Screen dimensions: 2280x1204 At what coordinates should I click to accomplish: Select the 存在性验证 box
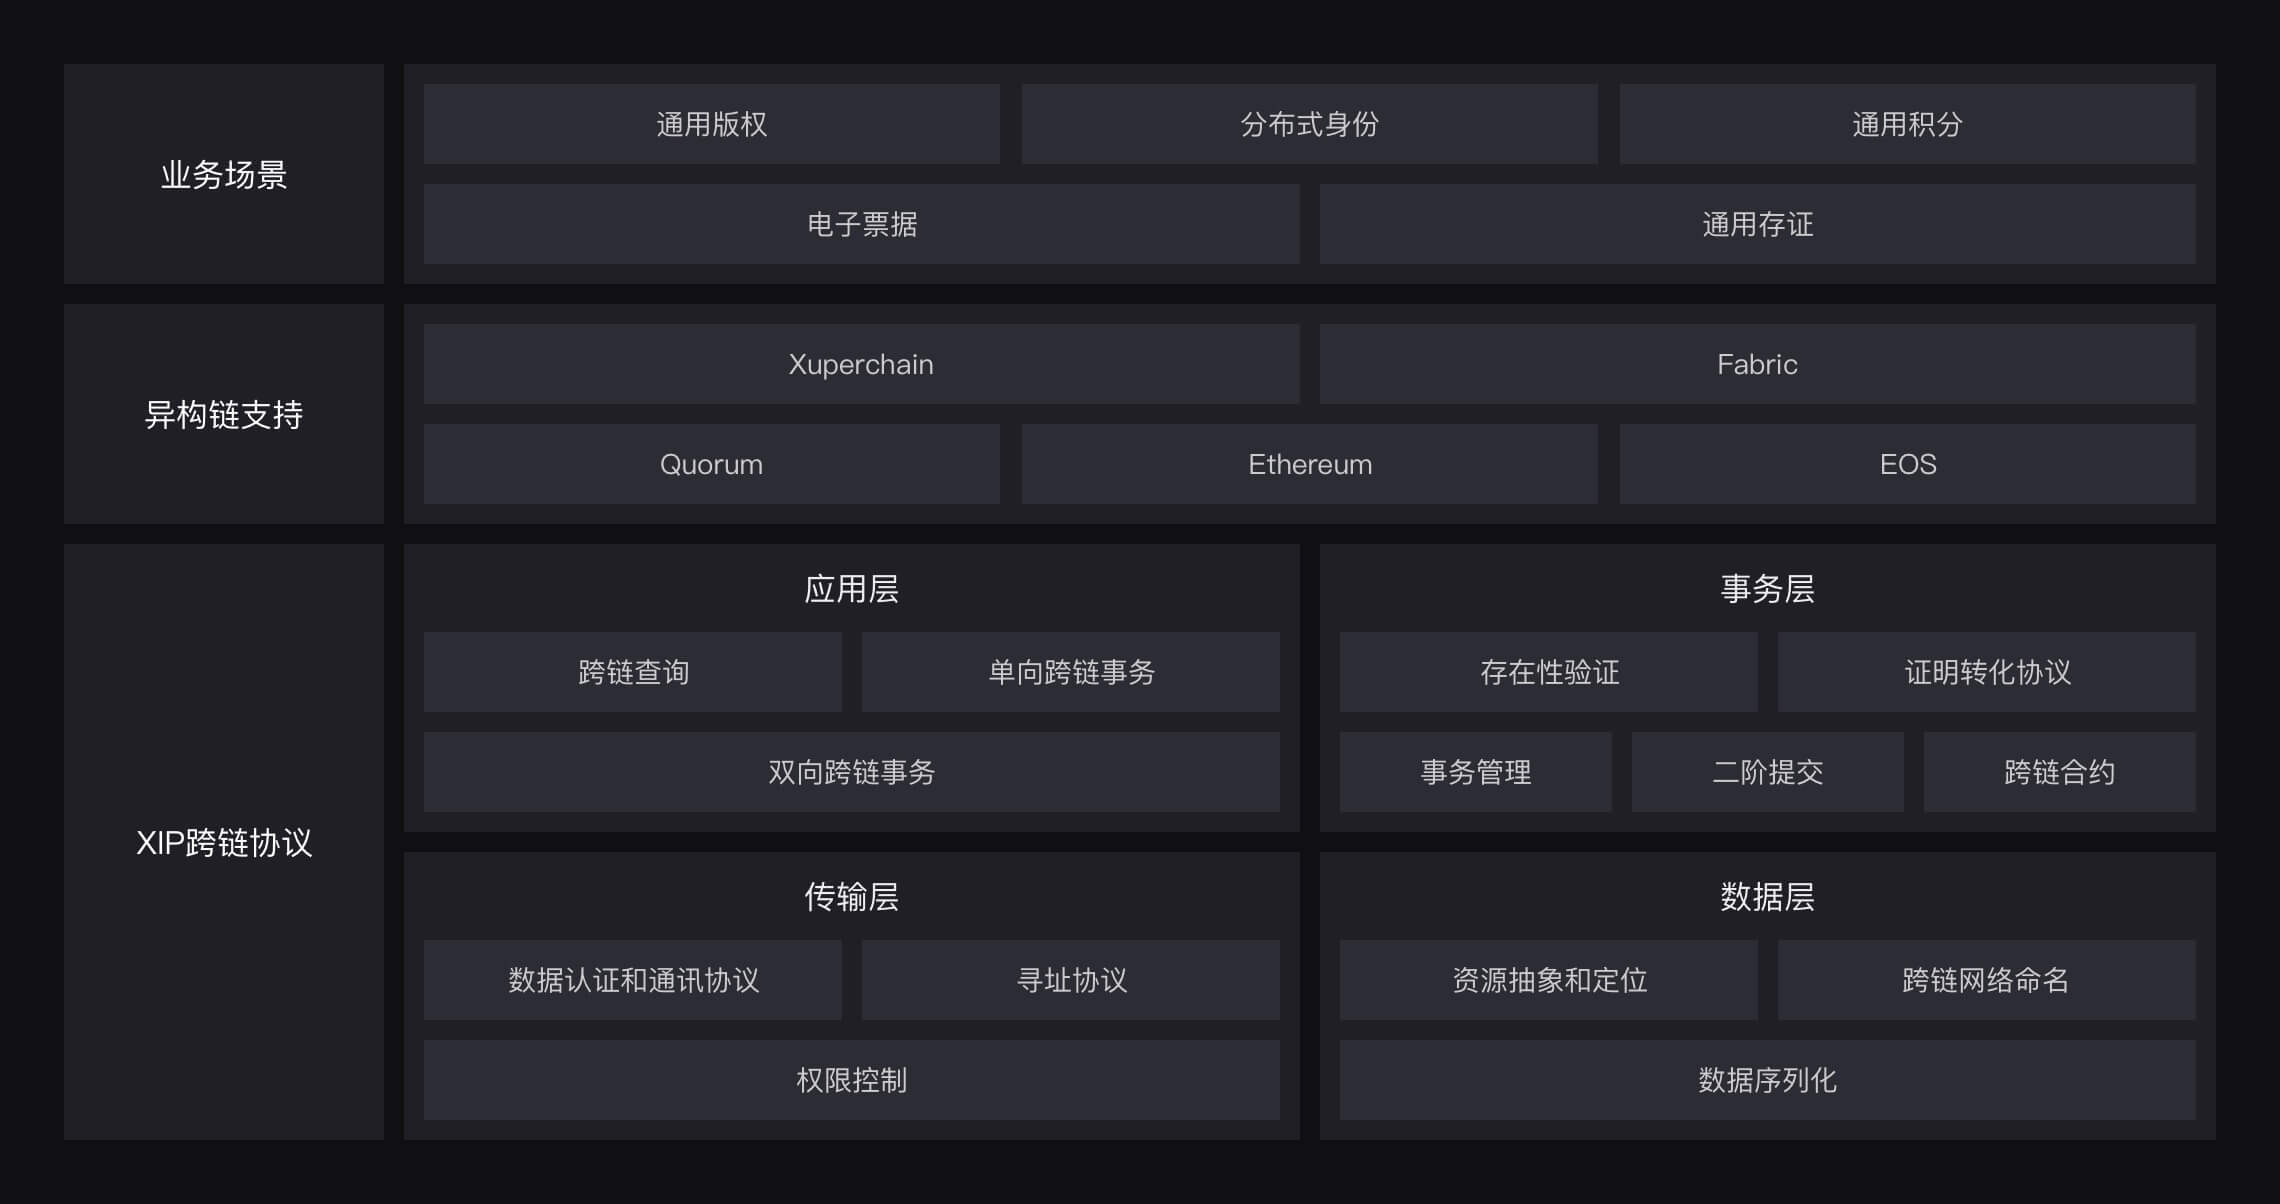(1548, 672)
